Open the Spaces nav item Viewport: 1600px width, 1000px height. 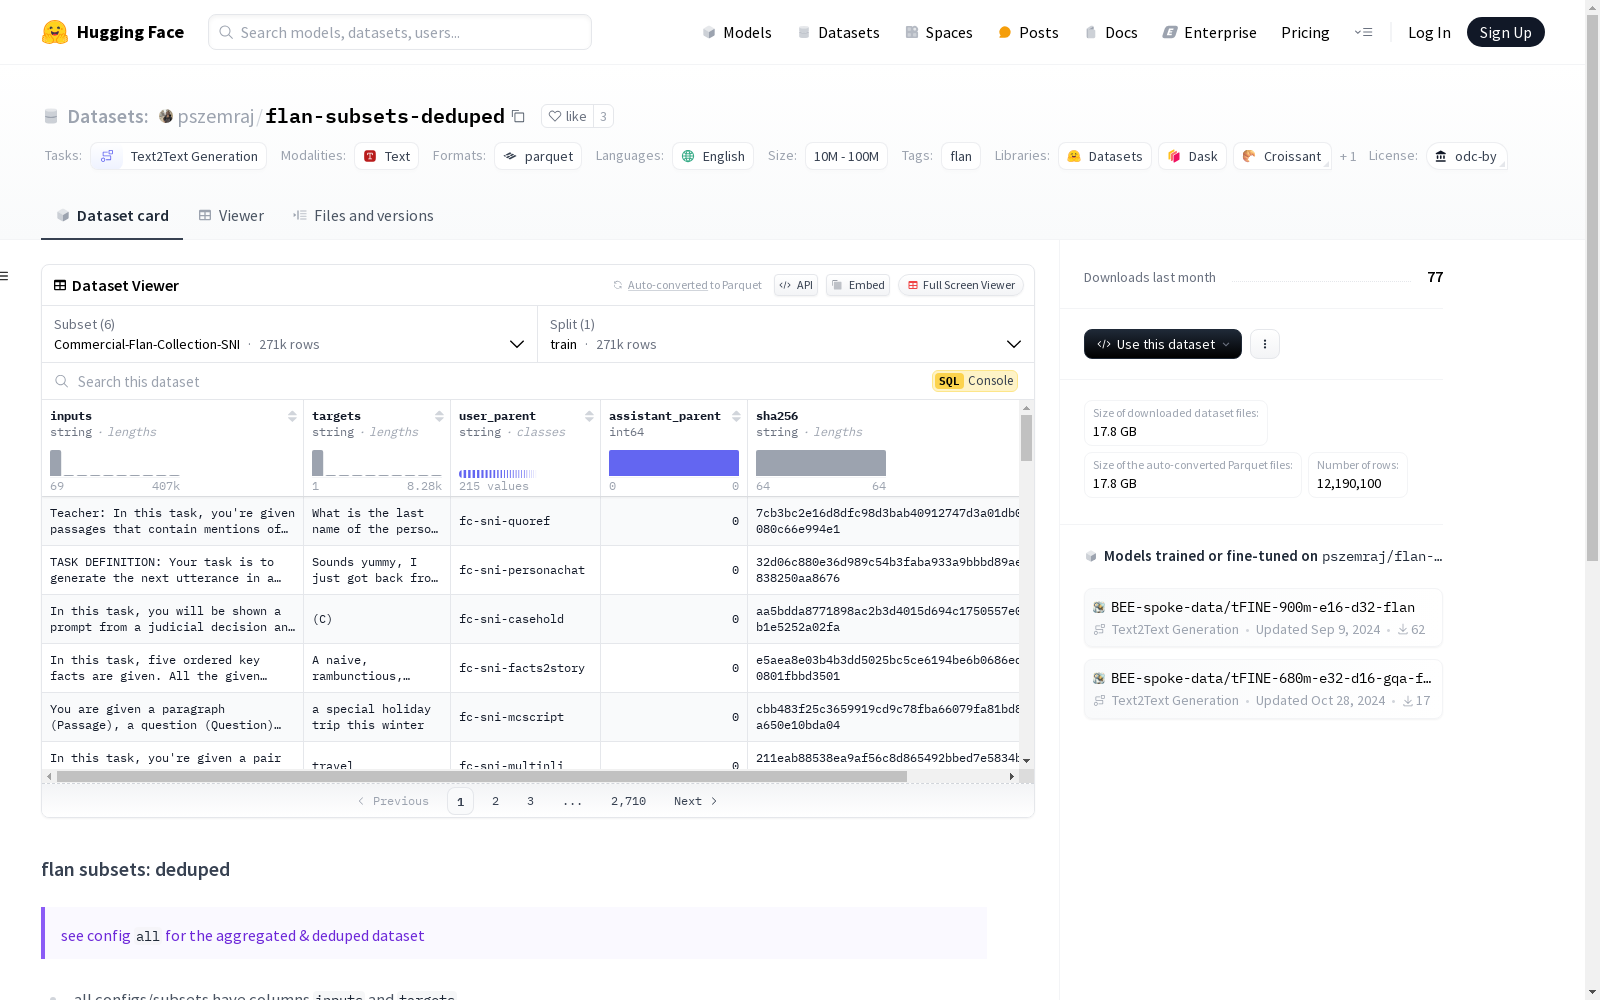938,32
